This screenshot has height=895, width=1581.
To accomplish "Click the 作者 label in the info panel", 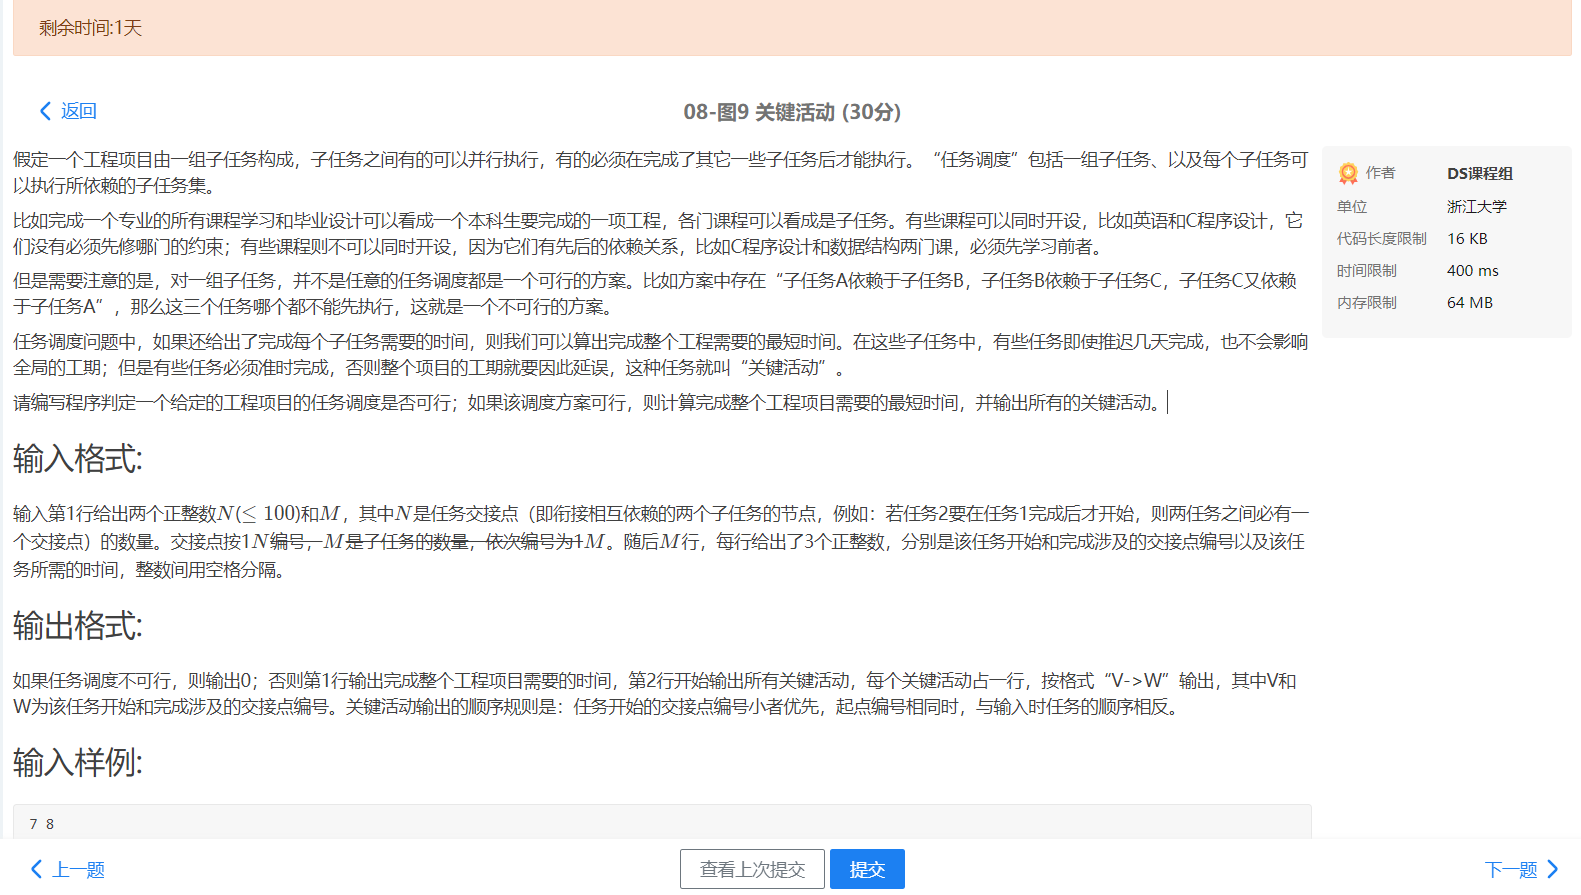I will (1380, 173).
